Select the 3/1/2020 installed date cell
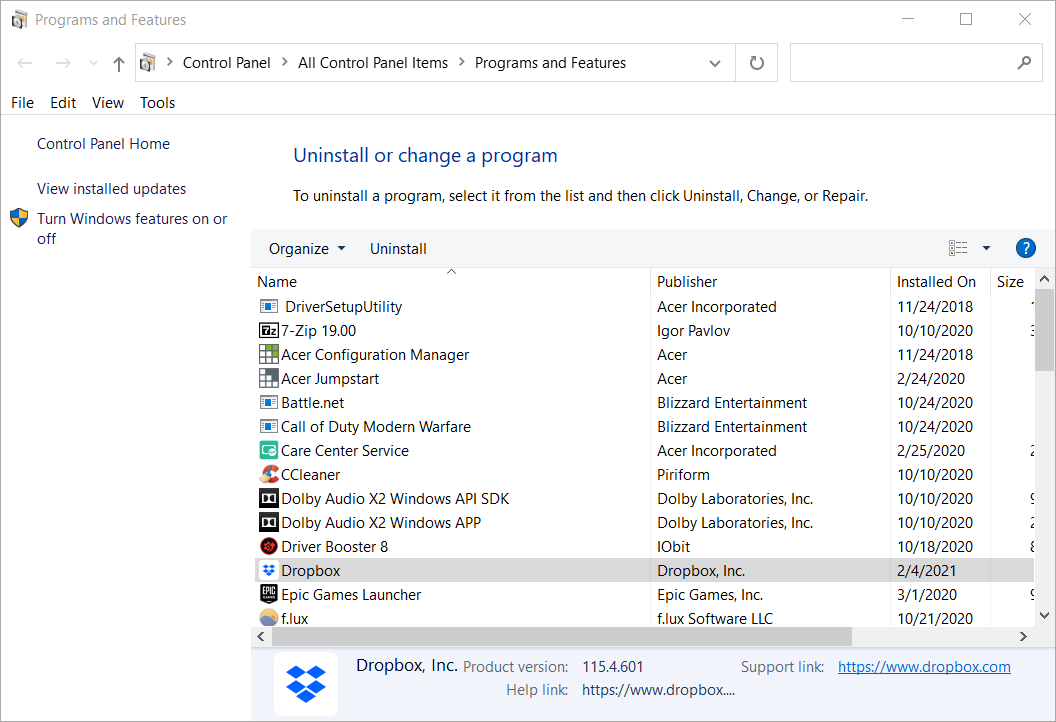The image size is (1056, 722). coord(927,595)
